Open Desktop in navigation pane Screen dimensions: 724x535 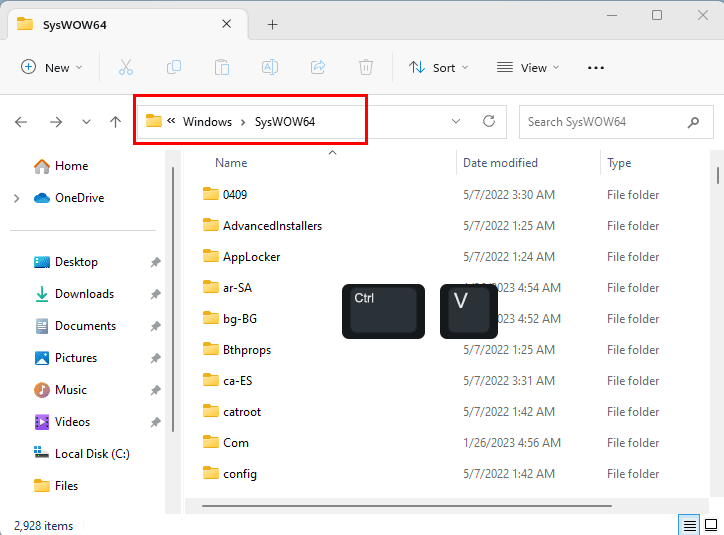click(76, 262)
